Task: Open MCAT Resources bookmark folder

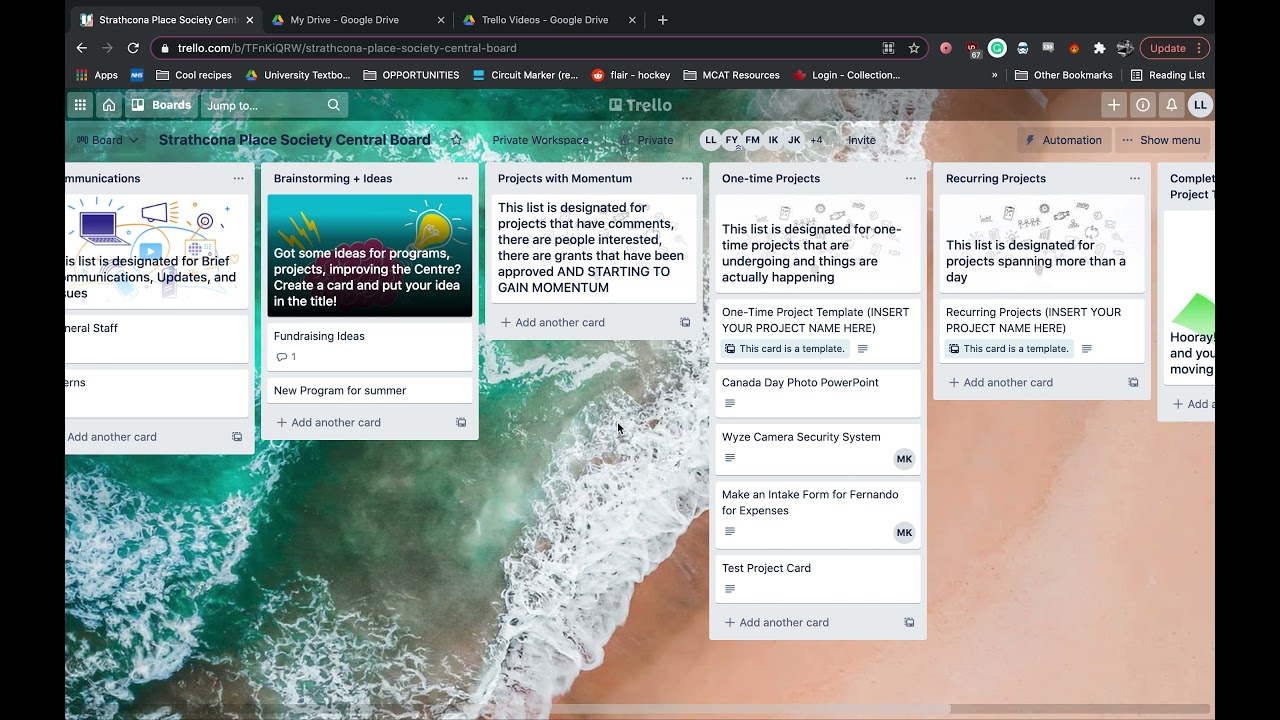Action: [731, 75]
